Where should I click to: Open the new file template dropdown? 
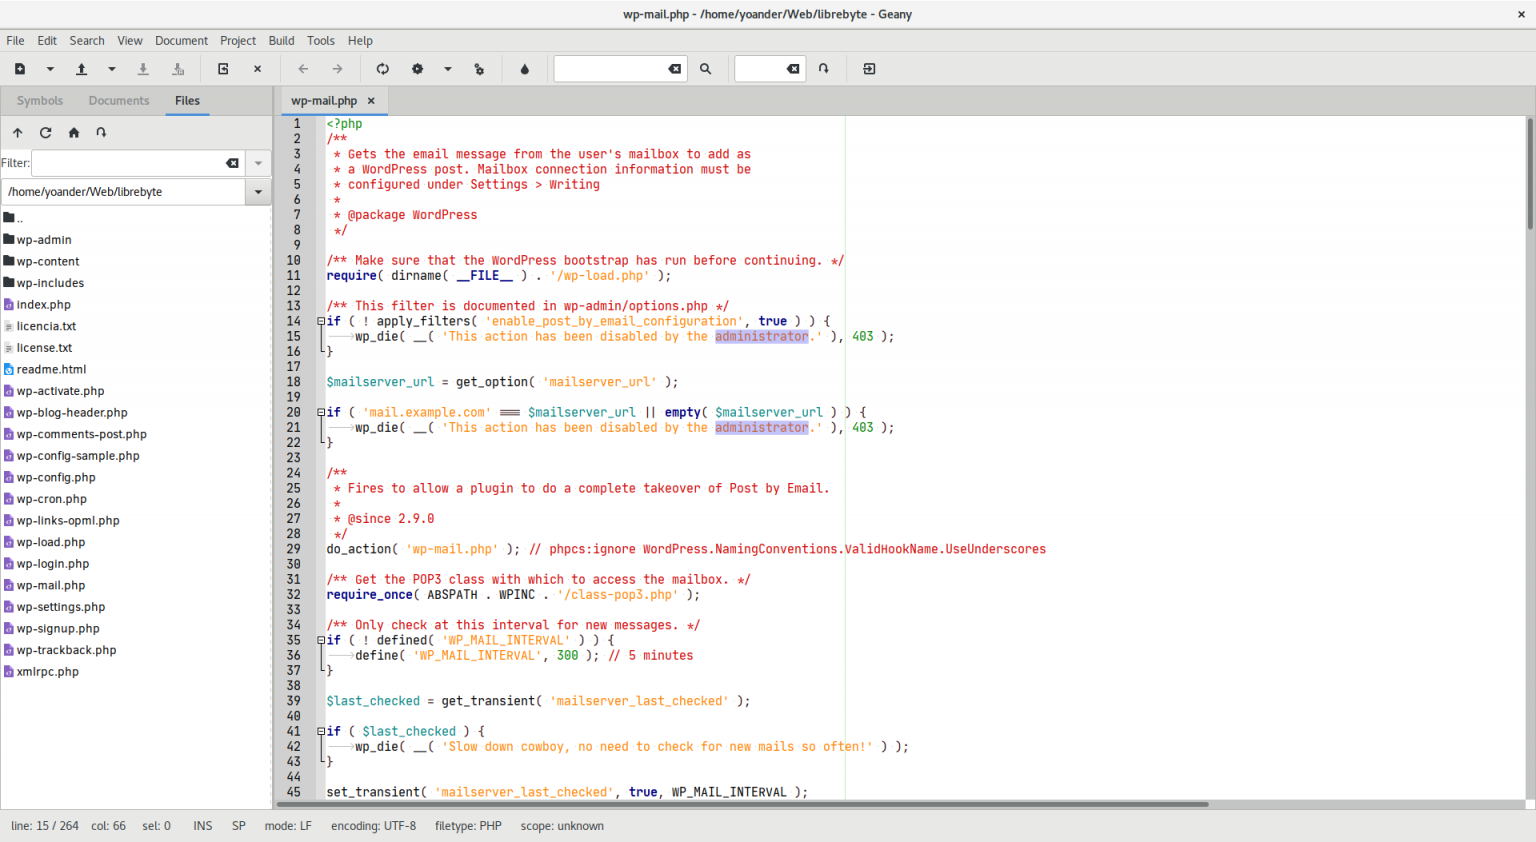[x=48, y=68]
